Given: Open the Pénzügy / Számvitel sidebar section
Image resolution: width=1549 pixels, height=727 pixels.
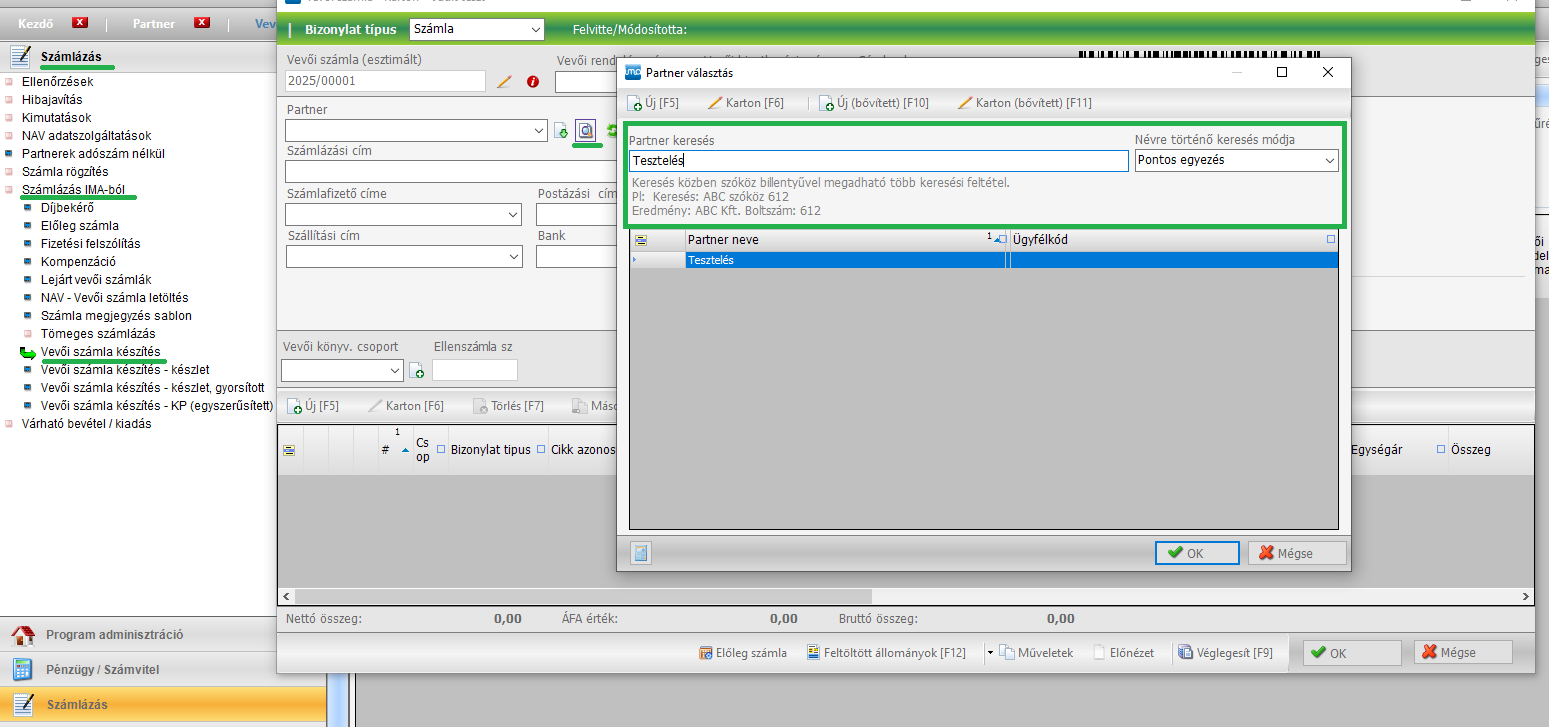Looking at the screenshot, I should [x=103, y=670].
